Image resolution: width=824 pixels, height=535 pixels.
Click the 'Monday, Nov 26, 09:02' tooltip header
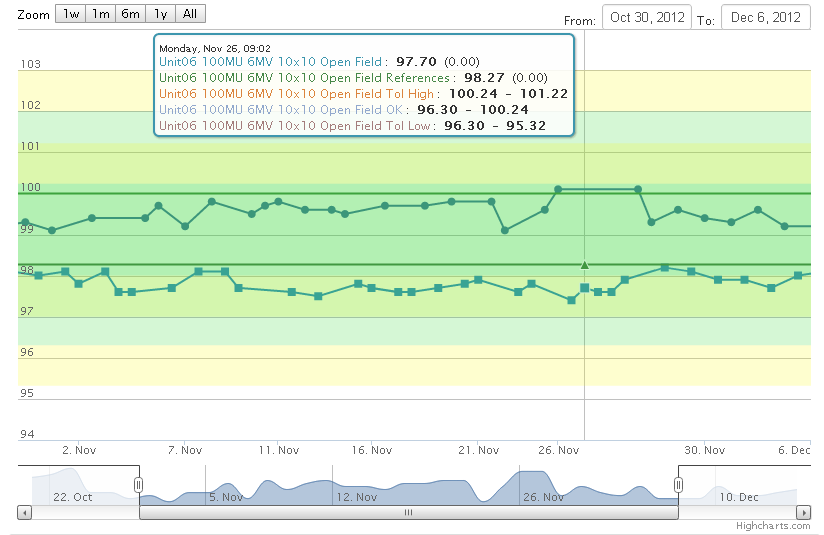click(x=215, y=48)
